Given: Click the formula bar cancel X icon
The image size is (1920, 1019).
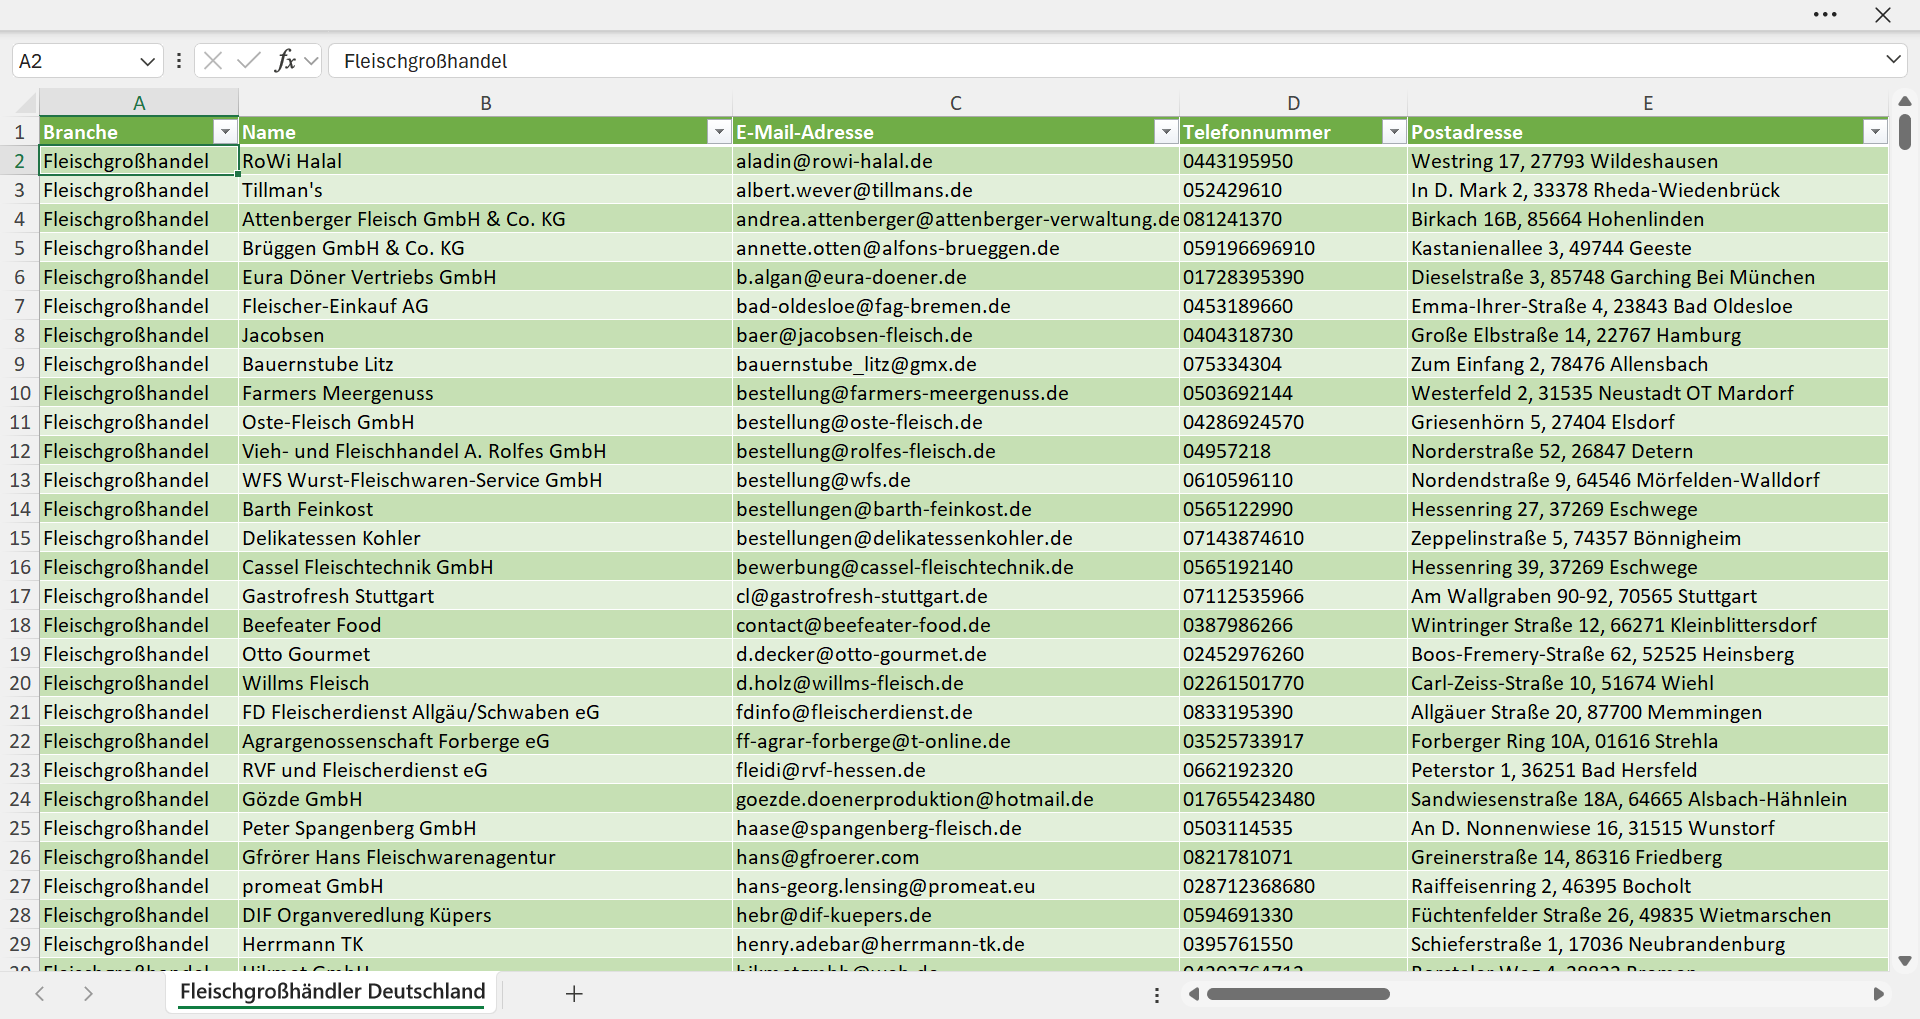Looking at the screenshot, I should (213, 61).
